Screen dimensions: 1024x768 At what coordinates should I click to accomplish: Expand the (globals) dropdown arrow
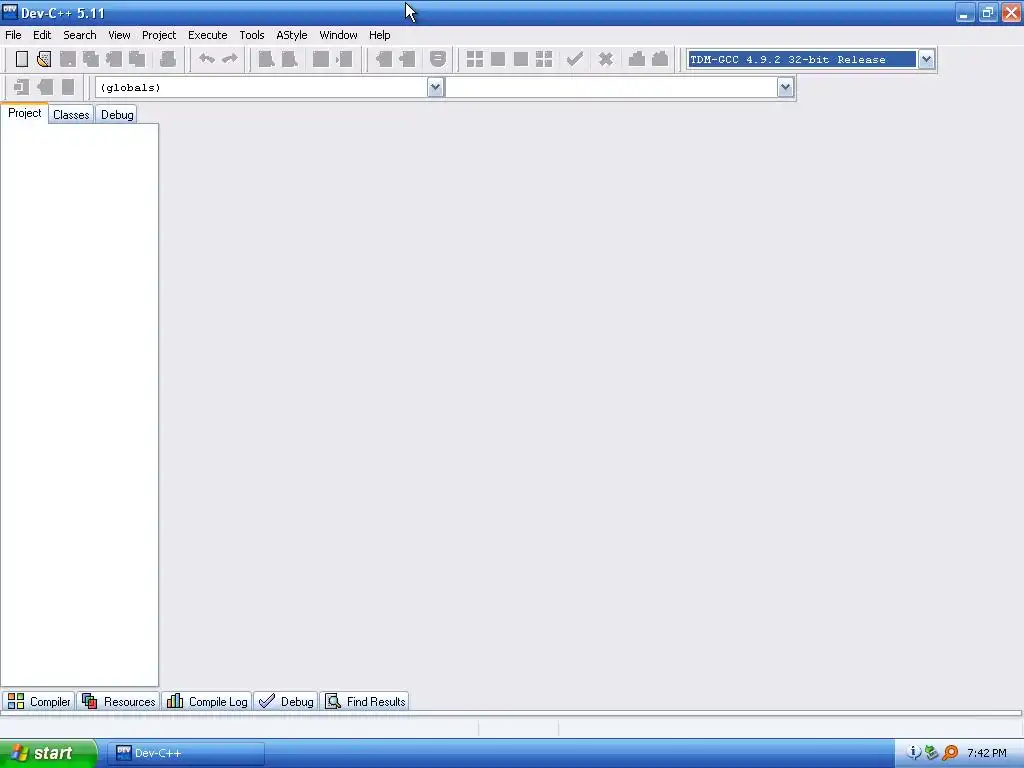pyautogui.click(x=436, y=88)
